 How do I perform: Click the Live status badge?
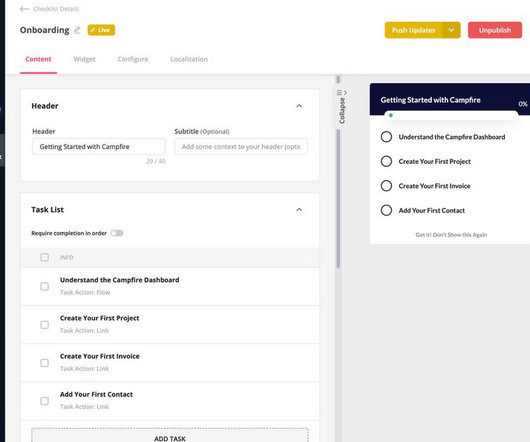tap(101, 30)
